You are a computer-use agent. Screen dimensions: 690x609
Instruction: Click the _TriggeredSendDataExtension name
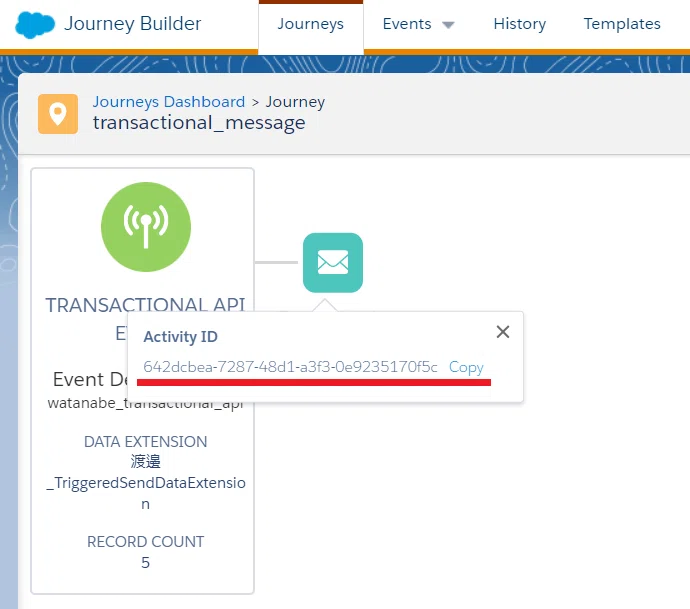click(x=146, y=493)
